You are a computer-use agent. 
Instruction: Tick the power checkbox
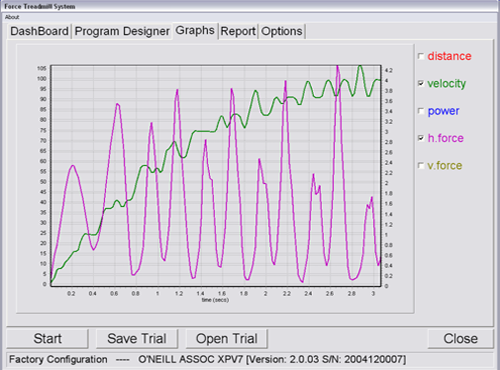421,111
